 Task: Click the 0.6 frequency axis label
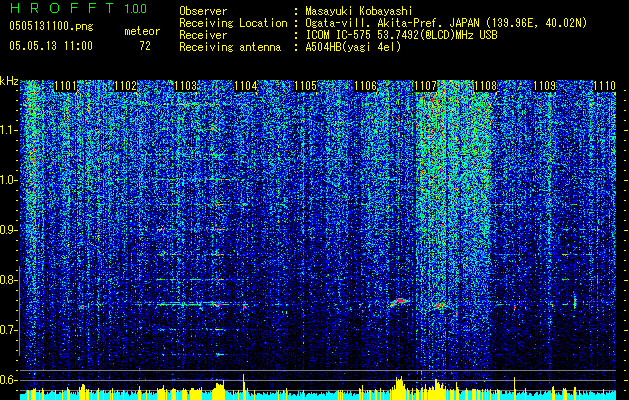[8, 380]
